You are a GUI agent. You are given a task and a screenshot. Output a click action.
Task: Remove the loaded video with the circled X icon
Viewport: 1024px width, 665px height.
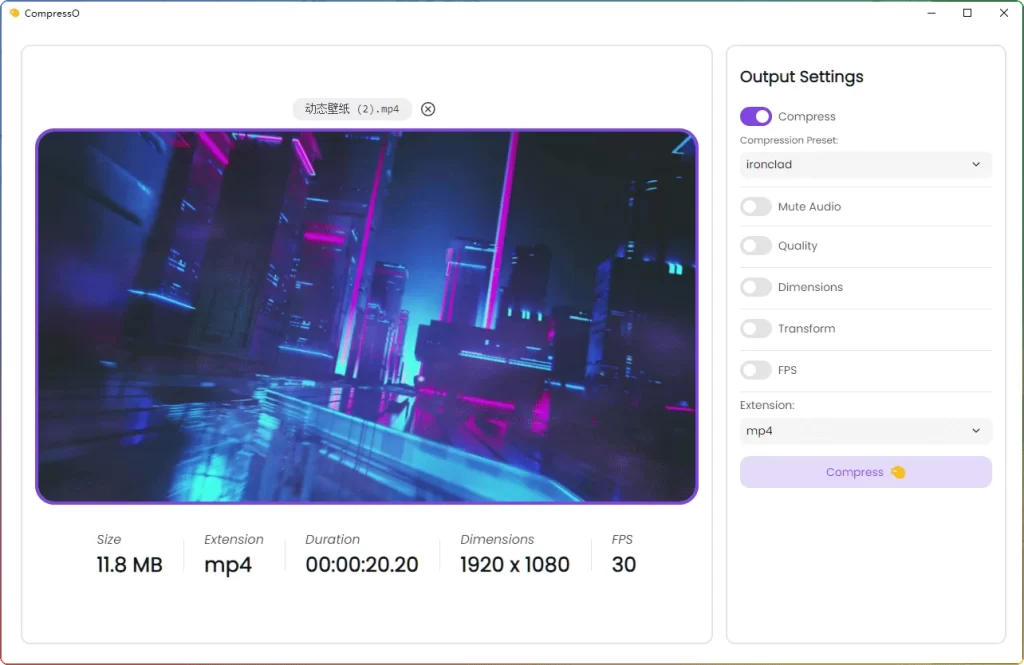click(428, 109)
